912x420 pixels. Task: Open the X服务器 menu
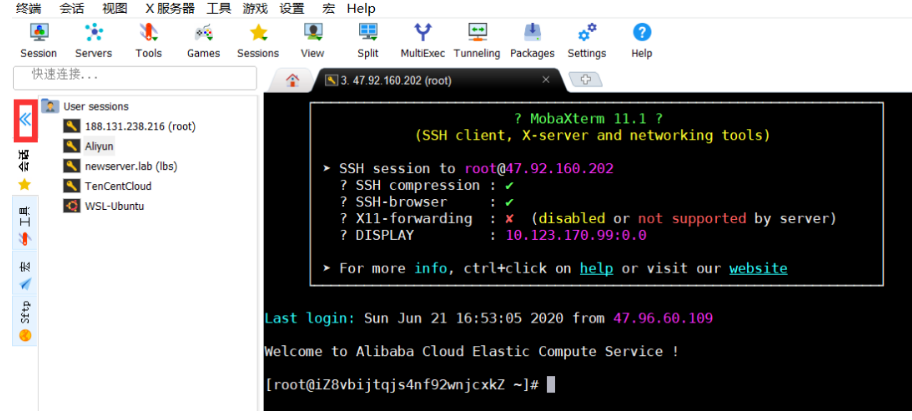coord(168,8)
